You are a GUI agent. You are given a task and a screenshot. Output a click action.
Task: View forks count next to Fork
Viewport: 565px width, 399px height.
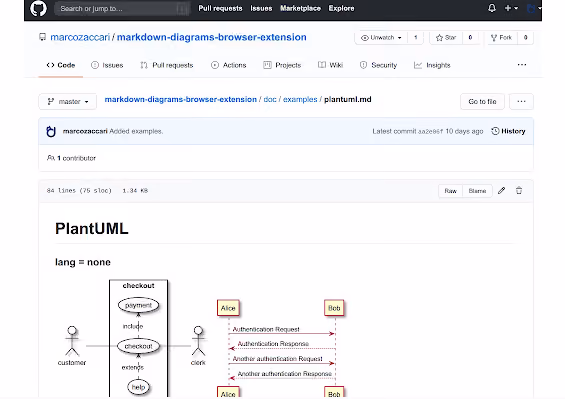tap(525, 37)
